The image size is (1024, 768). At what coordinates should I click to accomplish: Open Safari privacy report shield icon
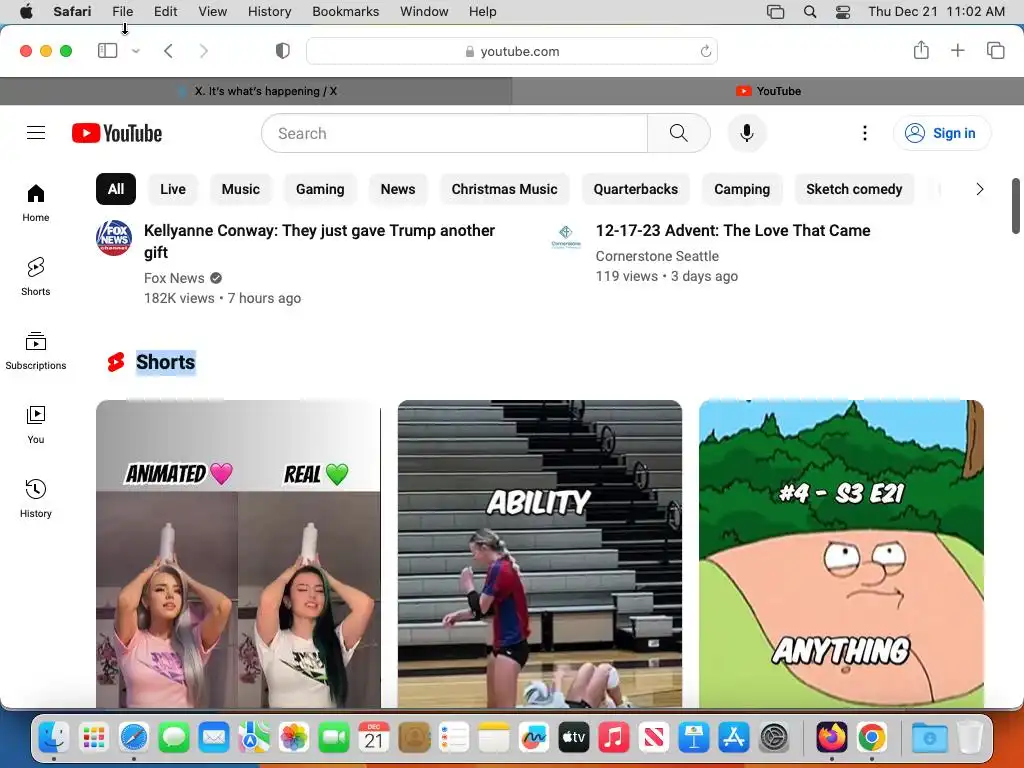pos(283,51)
